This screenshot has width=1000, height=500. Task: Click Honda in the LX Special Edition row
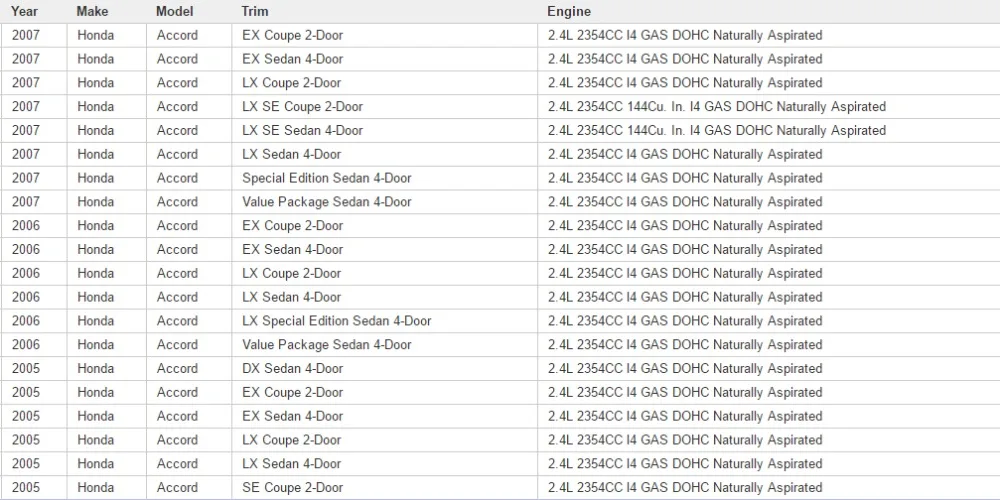96,321
